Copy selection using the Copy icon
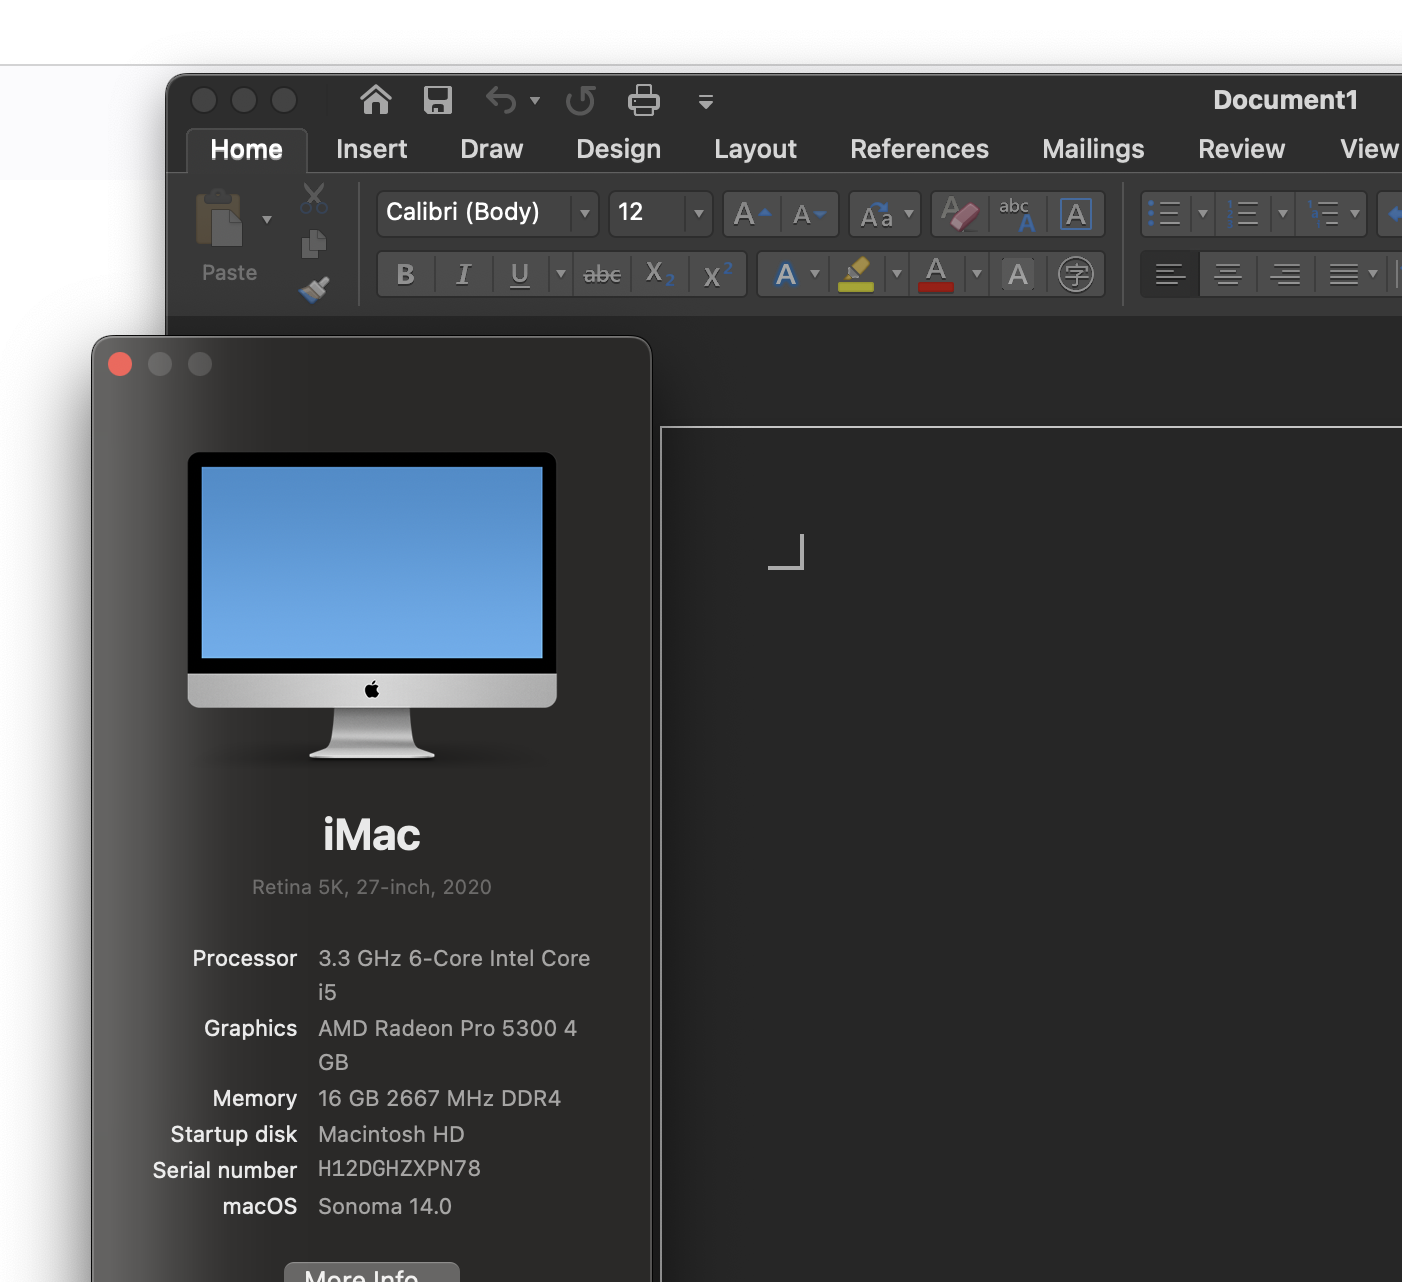The height and width of the screenshot is (1282, 1402). 314,244
